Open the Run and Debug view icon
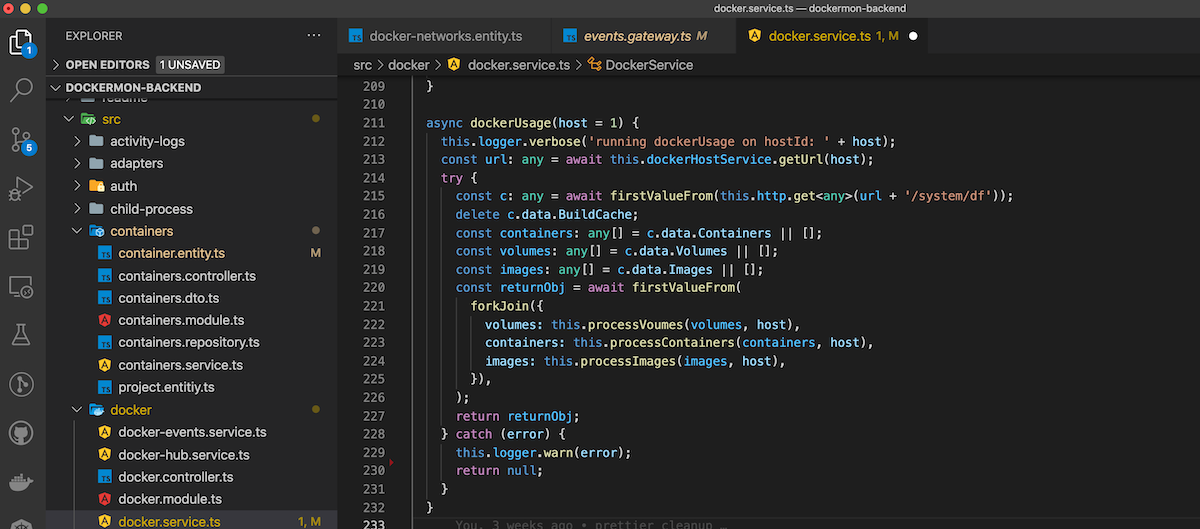This screenshot has height=529, width=1200. pos(21,188)
